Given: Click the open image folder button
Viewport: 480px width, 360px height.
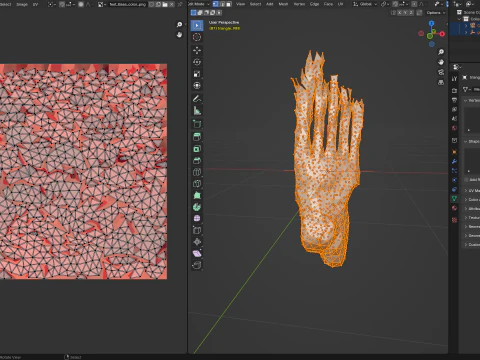Looking at the screenshot, I should point(165,4).
